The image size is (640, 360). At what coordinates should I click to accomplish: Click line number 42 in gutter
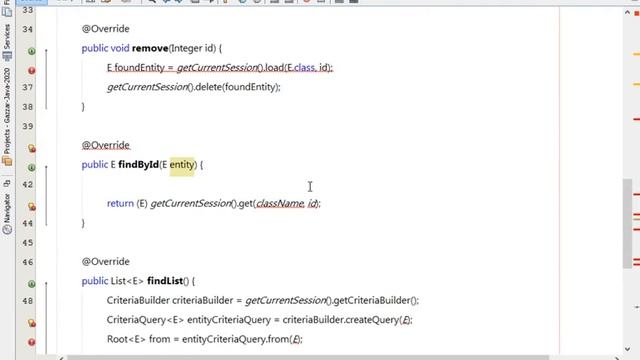tap(27, 184)
